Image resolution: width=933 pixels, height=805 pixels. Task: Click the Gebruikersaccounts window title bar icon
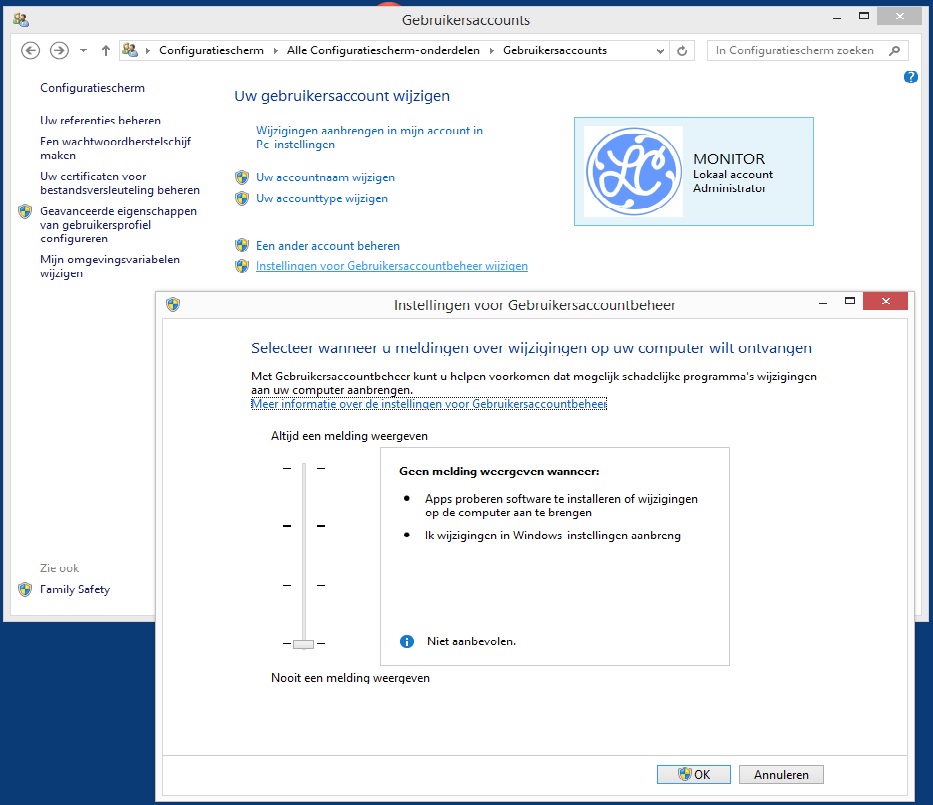pos(21,20)
